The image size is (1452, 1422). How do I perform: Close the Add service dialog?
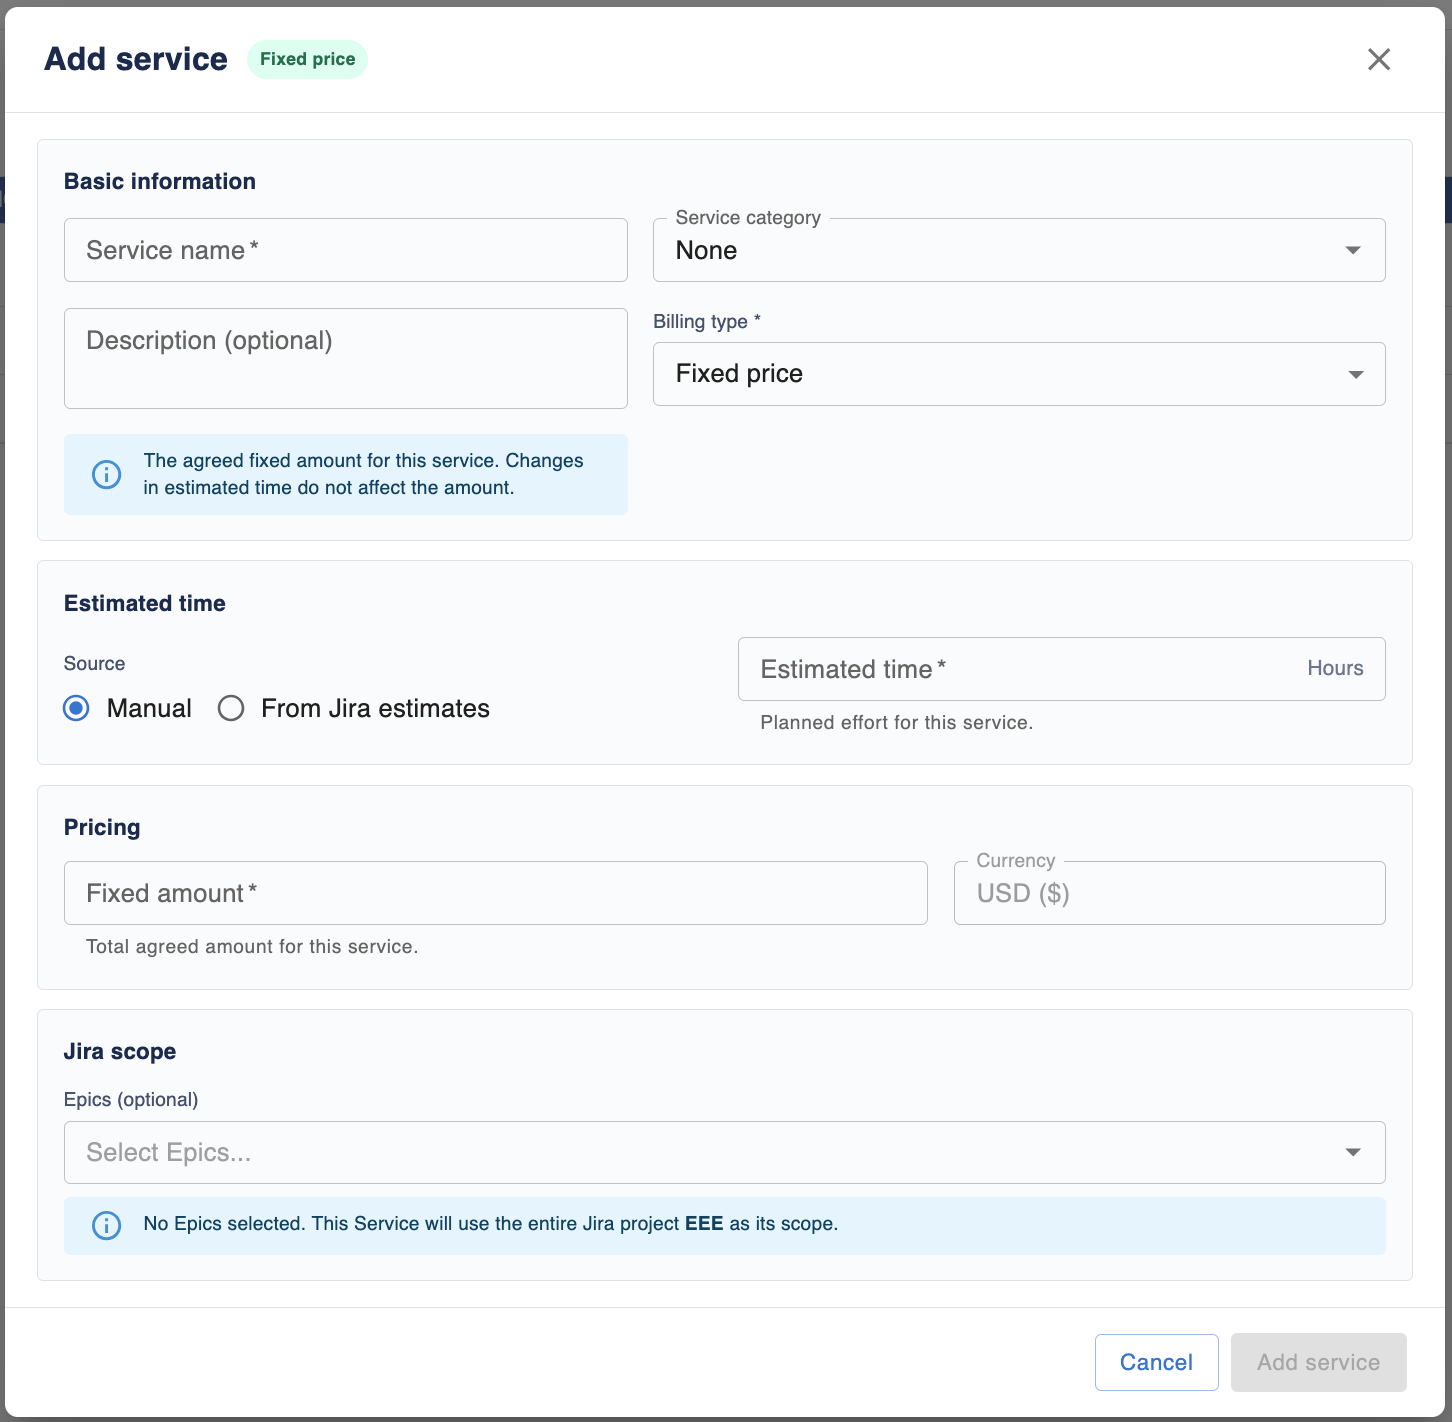pos(1379,59)
